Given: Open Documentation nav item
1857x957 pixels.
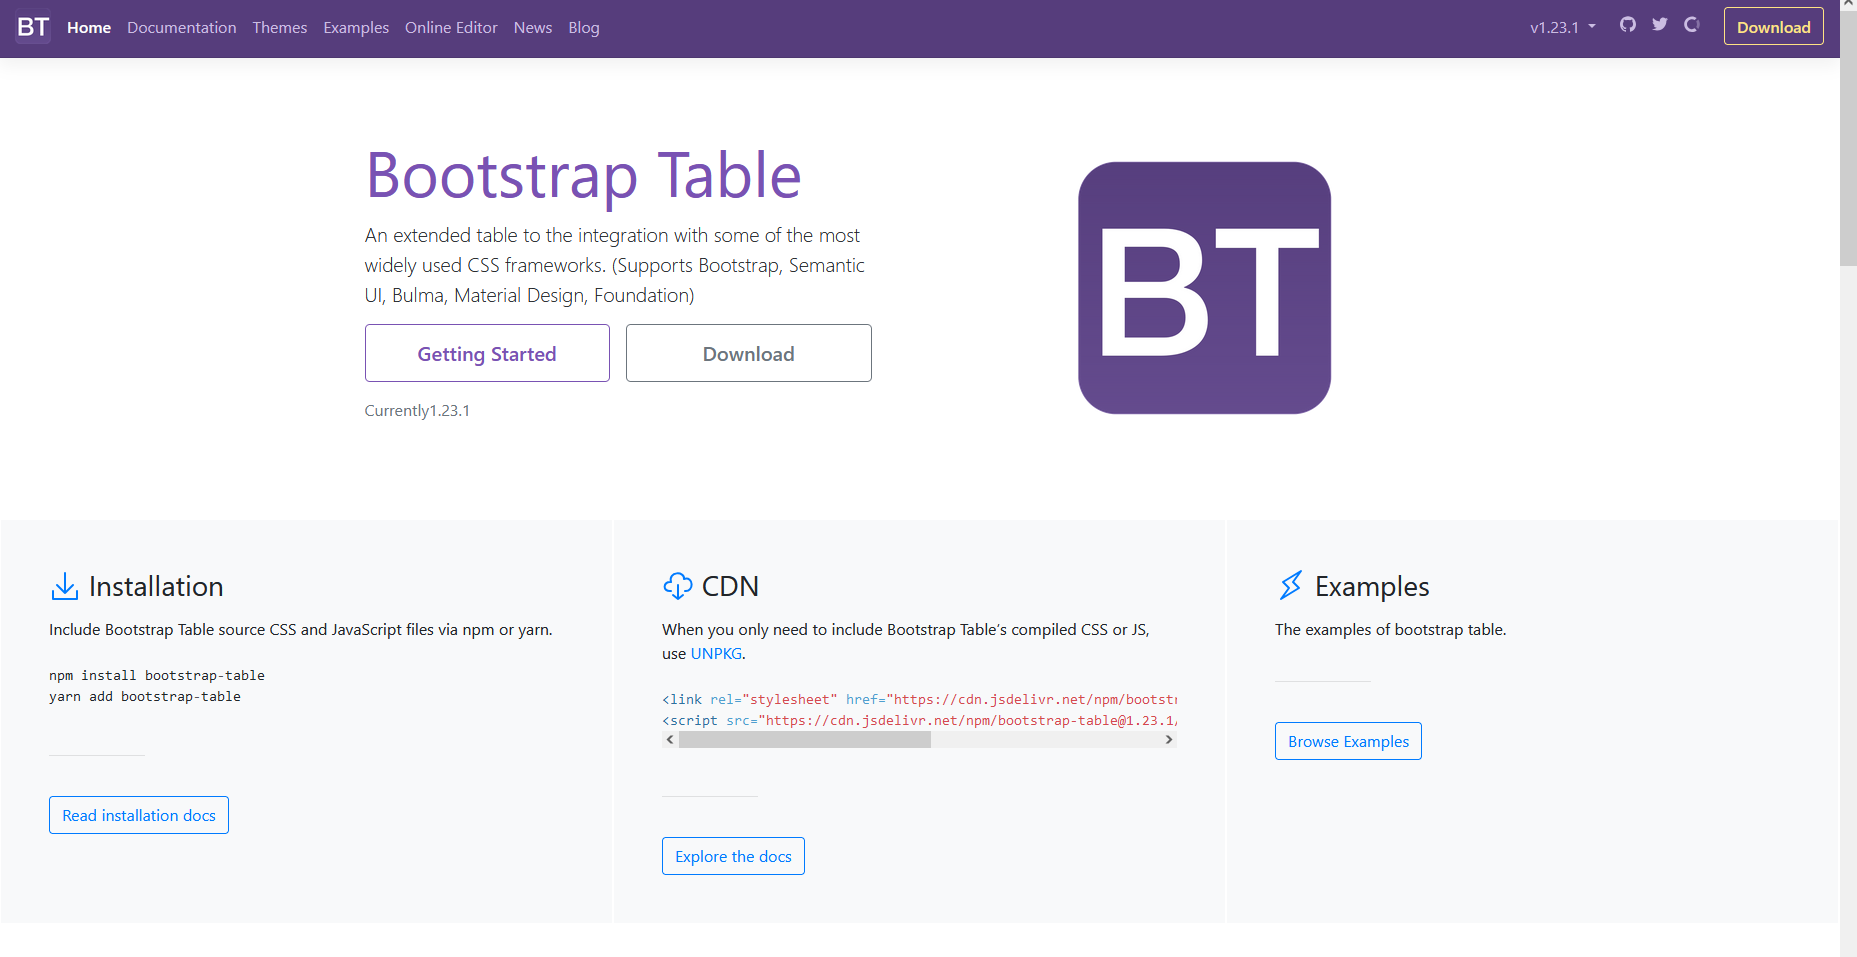Looking at the screenshot, I should [x=182, y=28].
